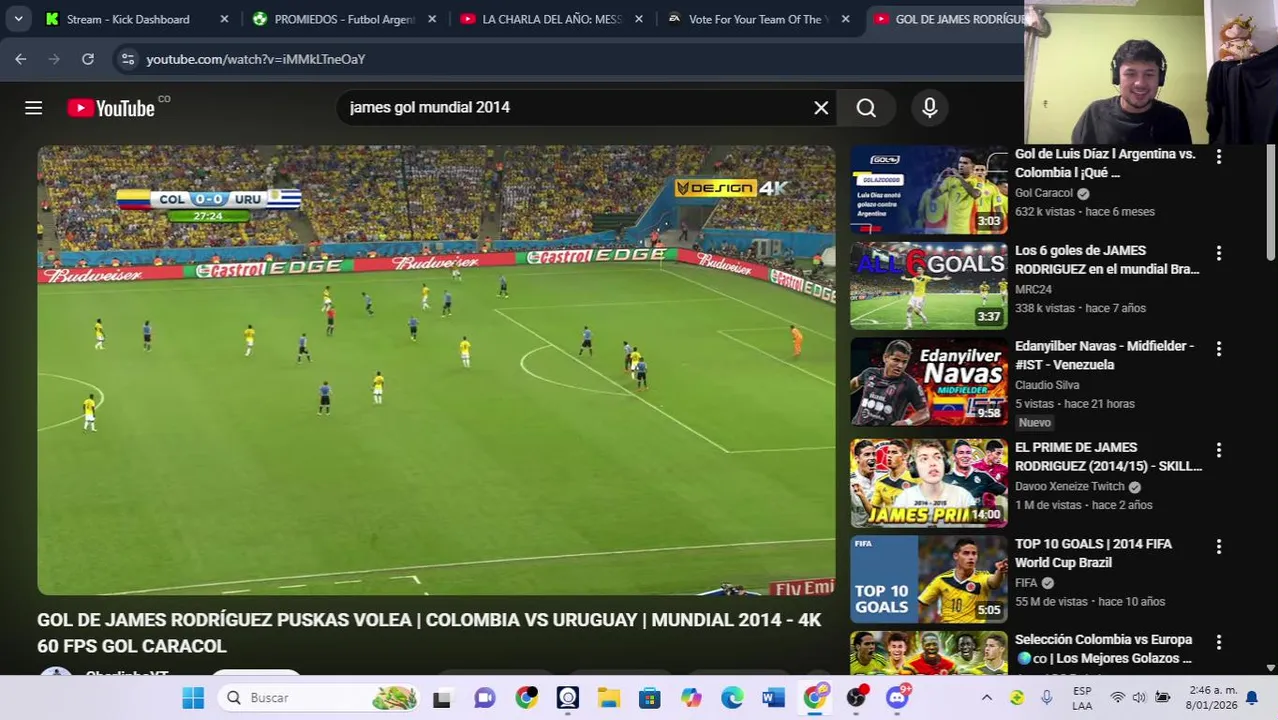Screen dimensions: 1278x720
Task: Switch to Vote For Your Team Of The Year tab
Action: point(758,19)
